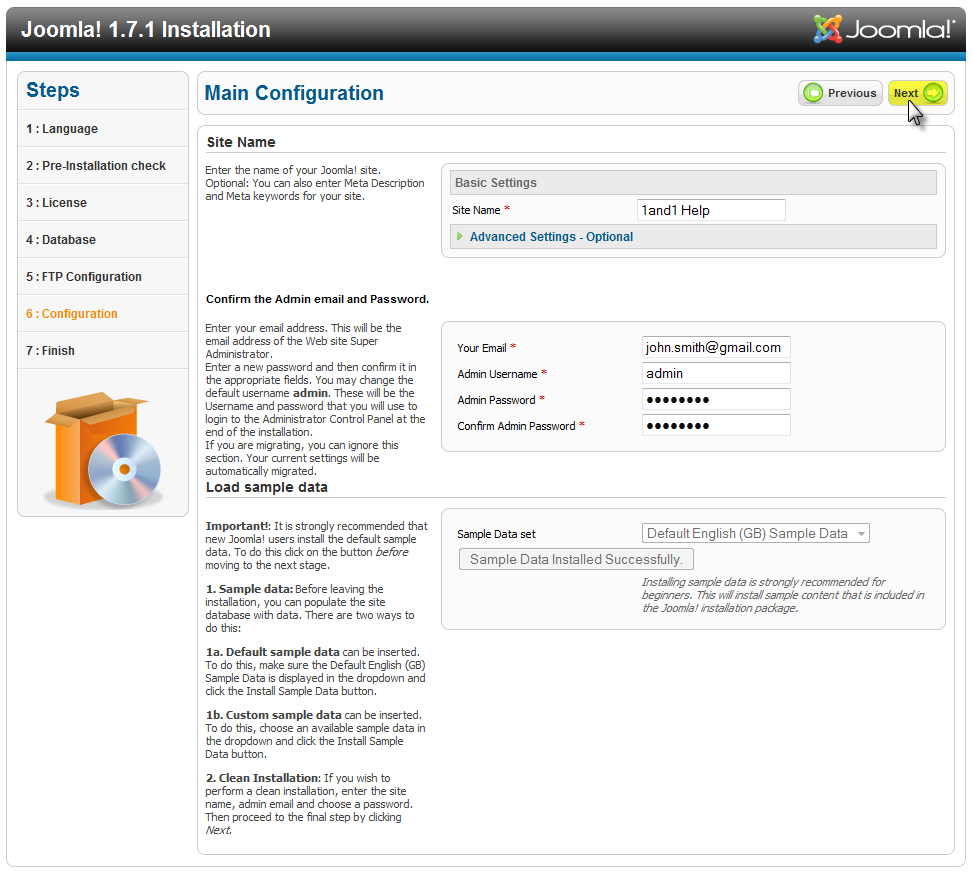Open step 5: FTP Configuration

[84, 277]
